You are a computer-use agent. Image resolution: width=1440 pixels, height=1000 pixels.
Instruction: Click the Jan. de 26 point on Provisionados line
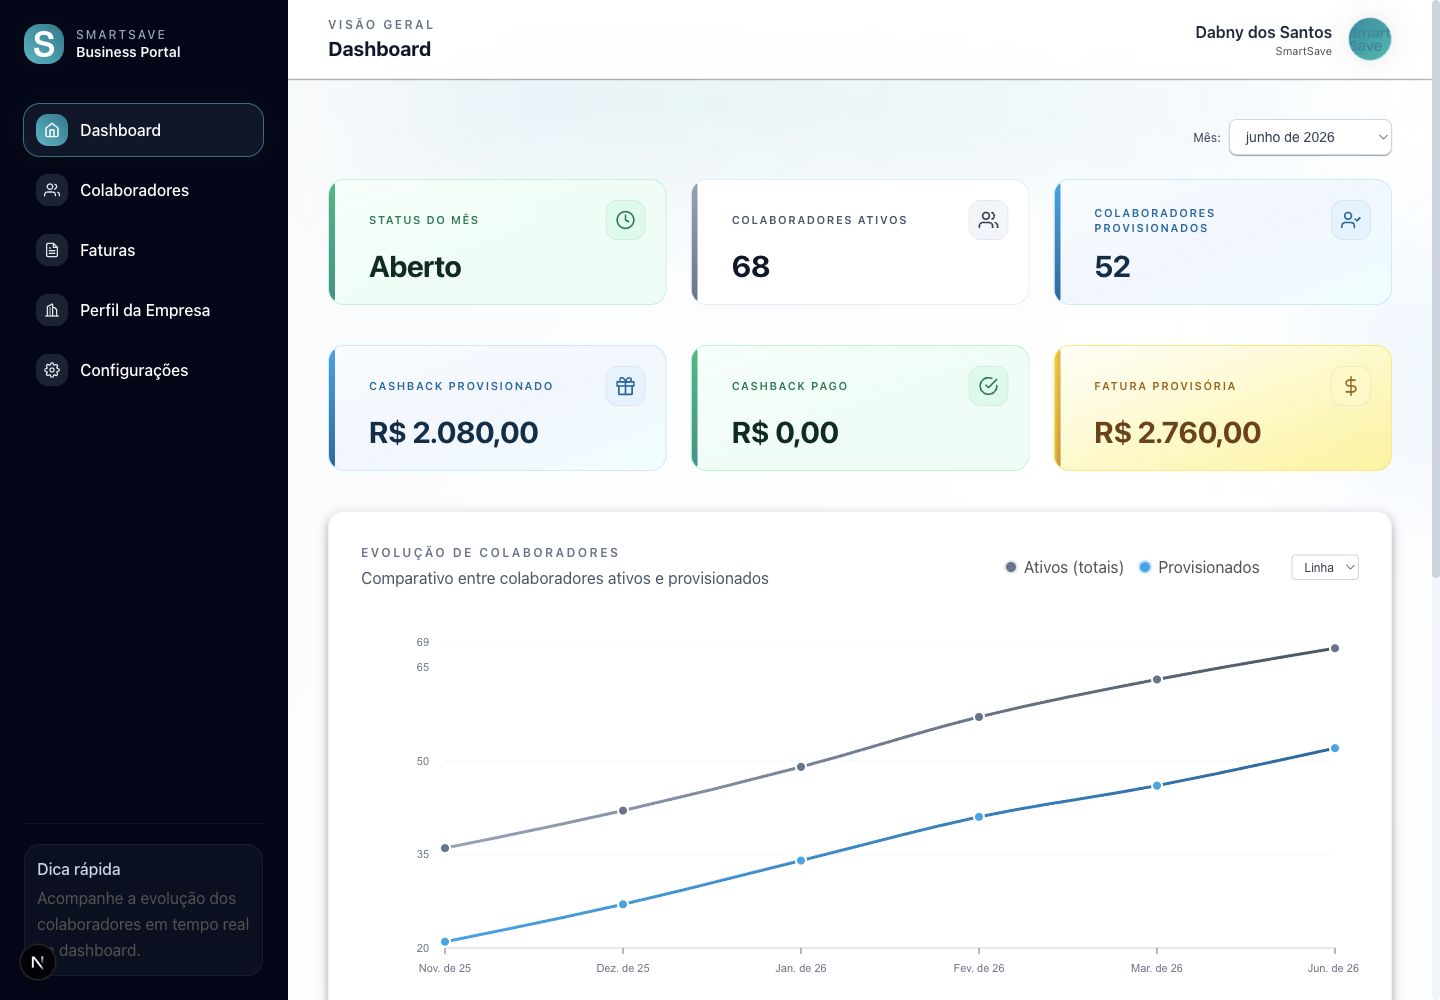pos(801,860)
